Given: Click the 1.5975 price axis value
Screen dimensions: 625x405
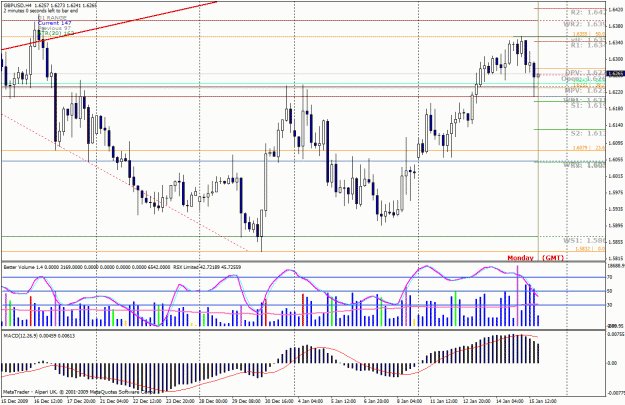Looking at the screenshot, I should click(615, 193).
